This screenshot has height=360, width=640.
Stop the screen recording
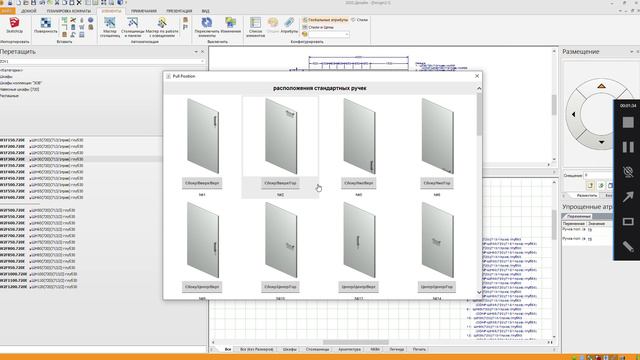point(628,122)
